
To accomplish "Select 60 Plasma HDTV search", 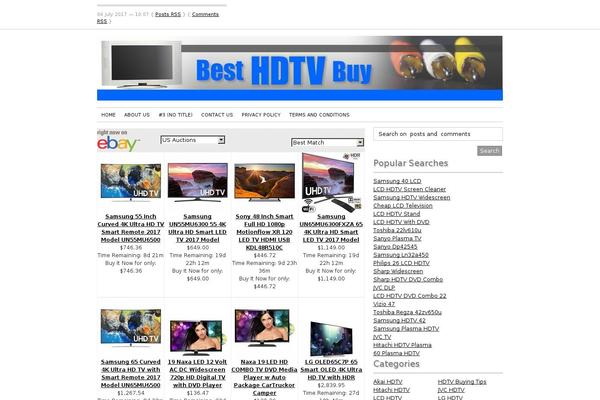I will pos(396,353).
